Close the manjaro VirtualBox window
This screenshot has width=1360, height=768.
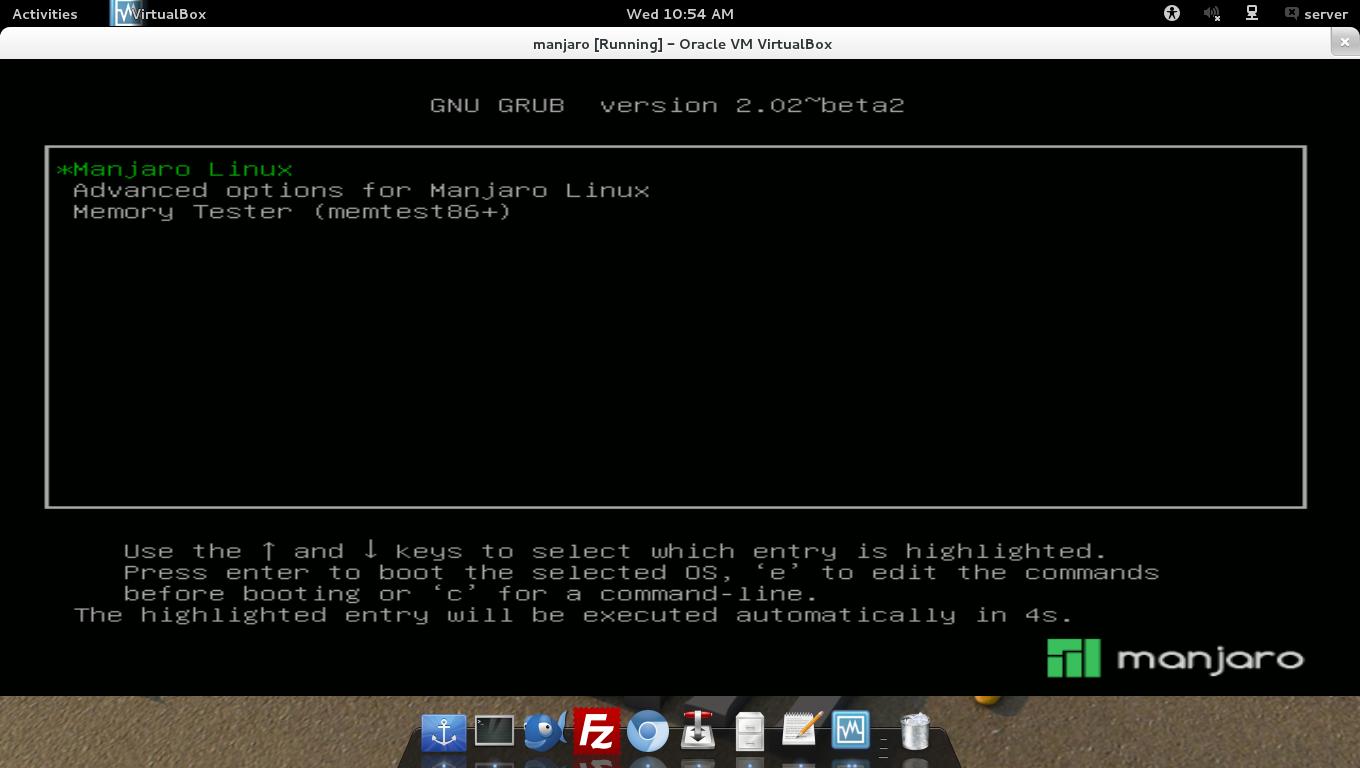tap(1344, 42)
